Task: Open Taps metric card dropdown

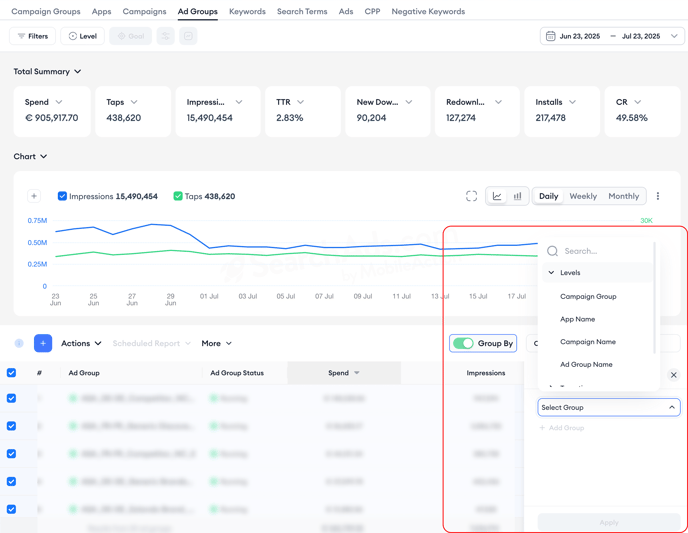Action: [x=134, y=102]
